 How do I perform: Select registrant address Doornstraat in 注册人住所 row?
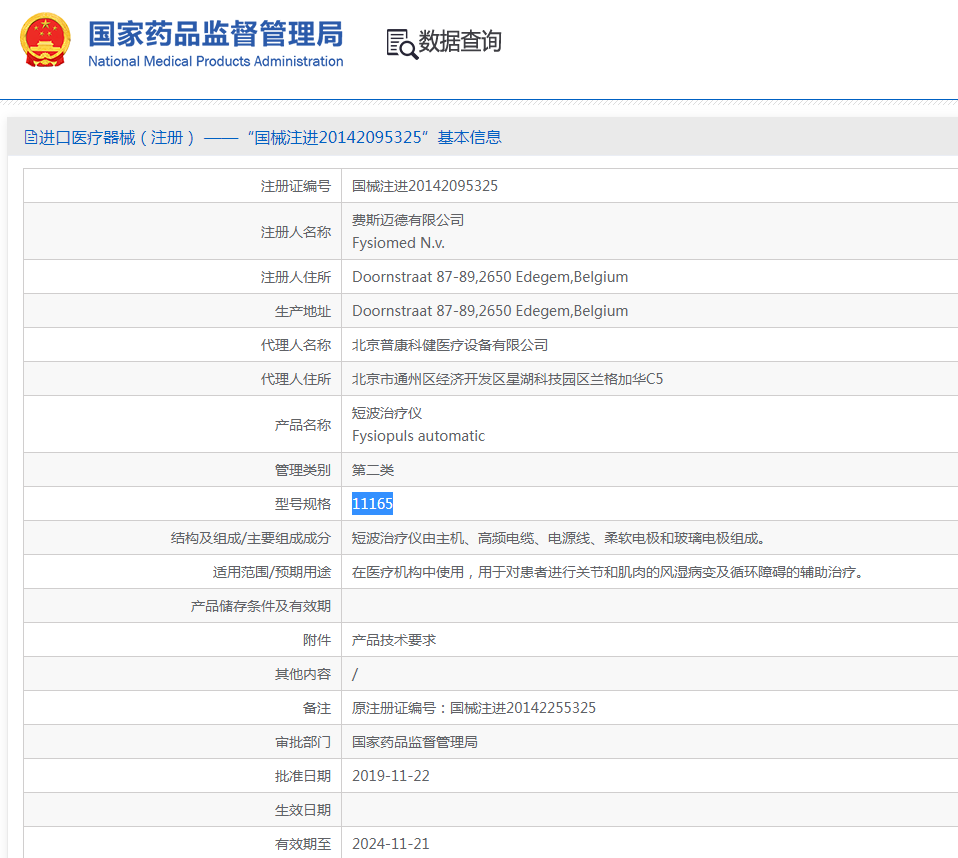click(x=490, y=277)
